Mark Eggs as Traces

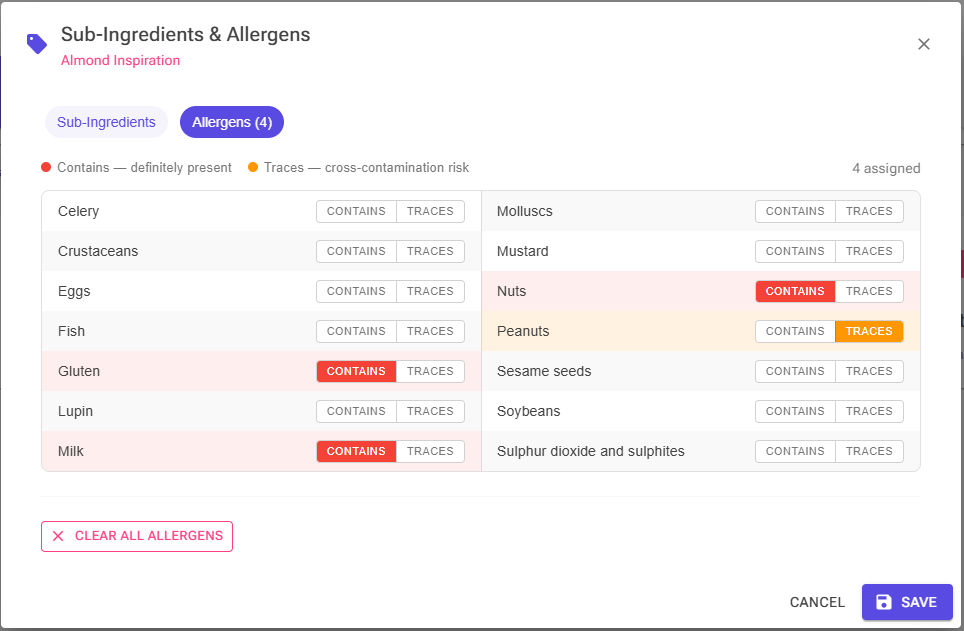(430, 292)
